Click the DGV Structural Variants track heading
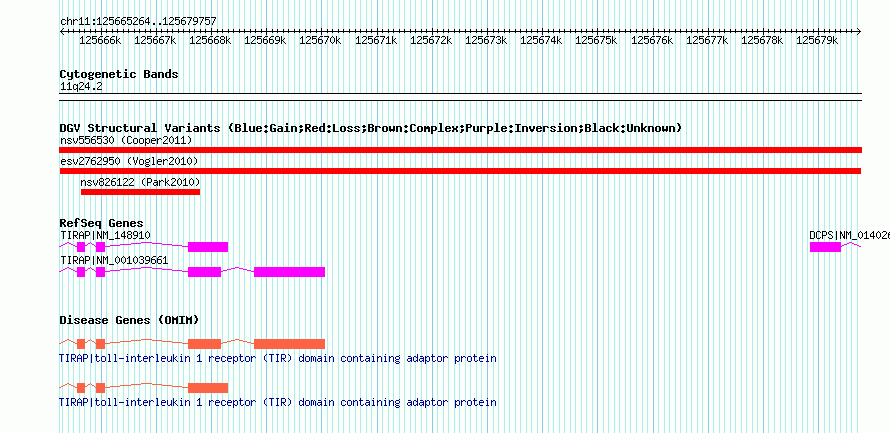Image resolution: width=890 pixels, height=433 pixels. click(371, 128)
